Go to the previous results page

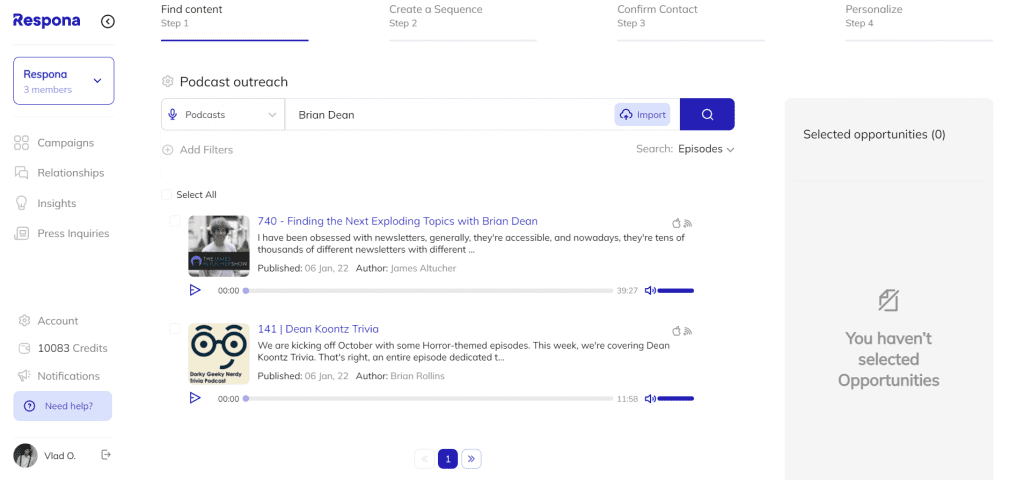(424, 459)
